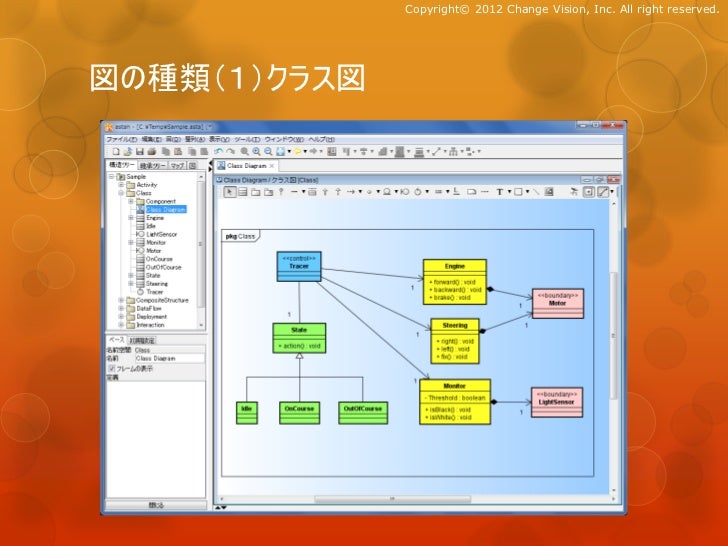
Task: Click the green Idle class box
Action: pyautogui.click(x=247, y=413)
